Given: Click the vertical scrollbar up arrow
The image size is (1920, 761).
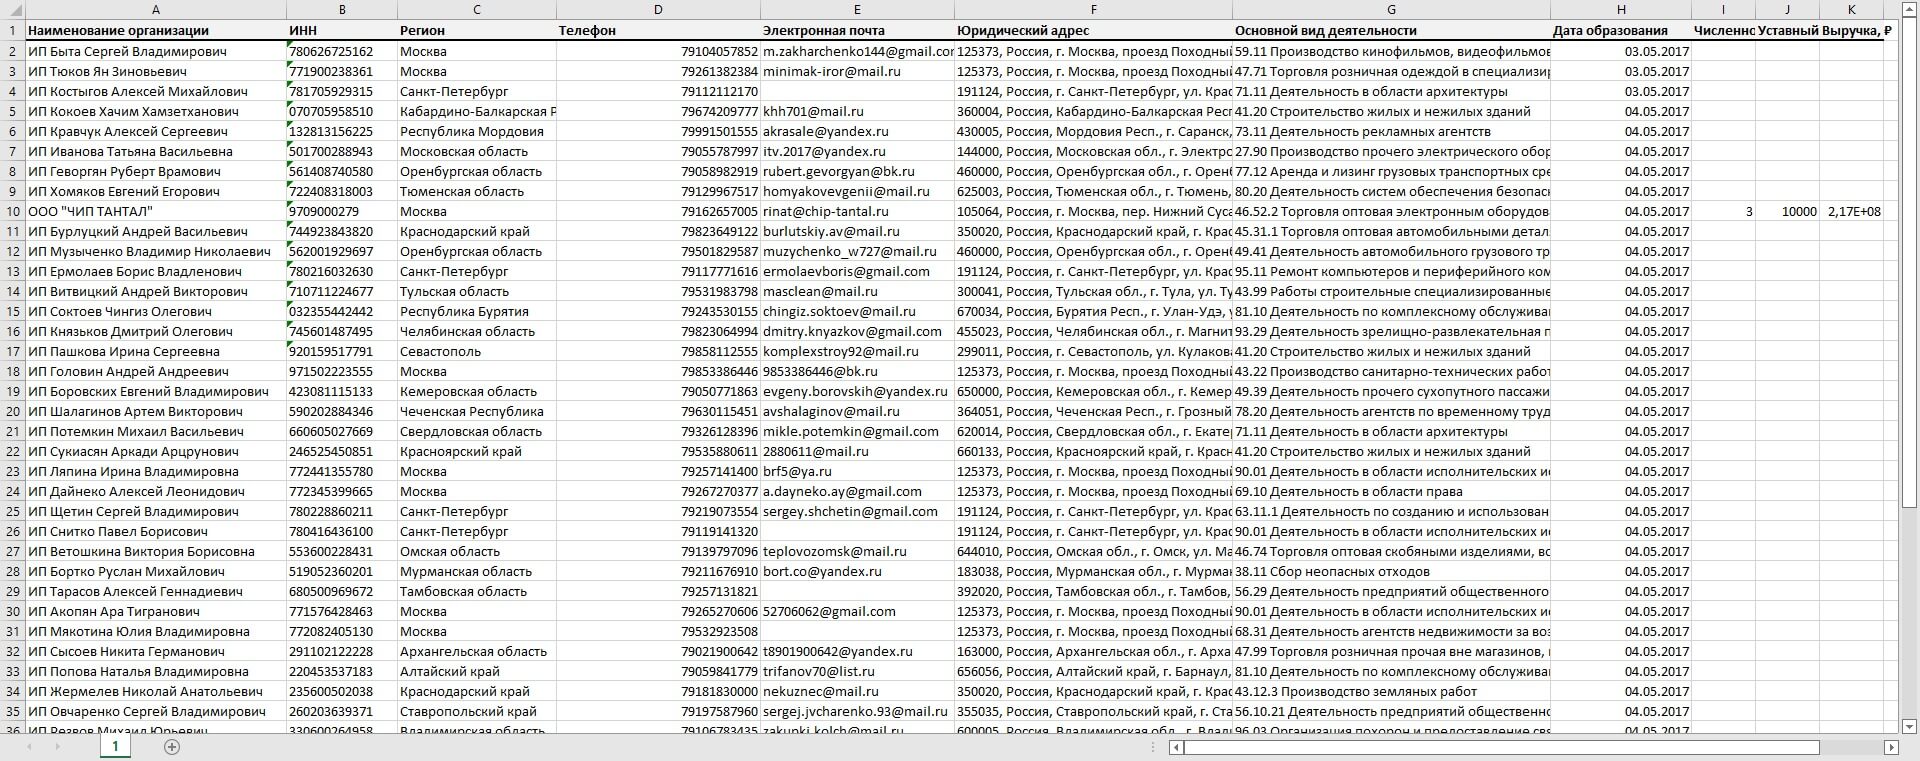Looking at the screenshot, I should point(1909,9).
